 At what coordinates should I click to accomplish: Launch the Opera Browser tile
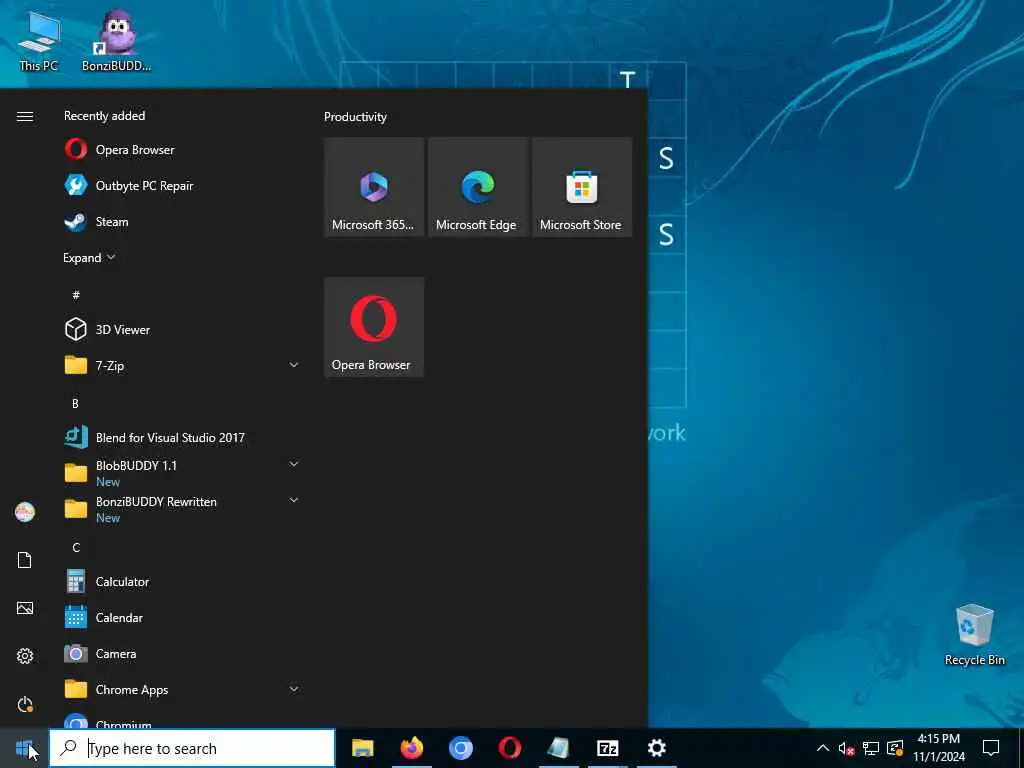(x=374, y=327)
